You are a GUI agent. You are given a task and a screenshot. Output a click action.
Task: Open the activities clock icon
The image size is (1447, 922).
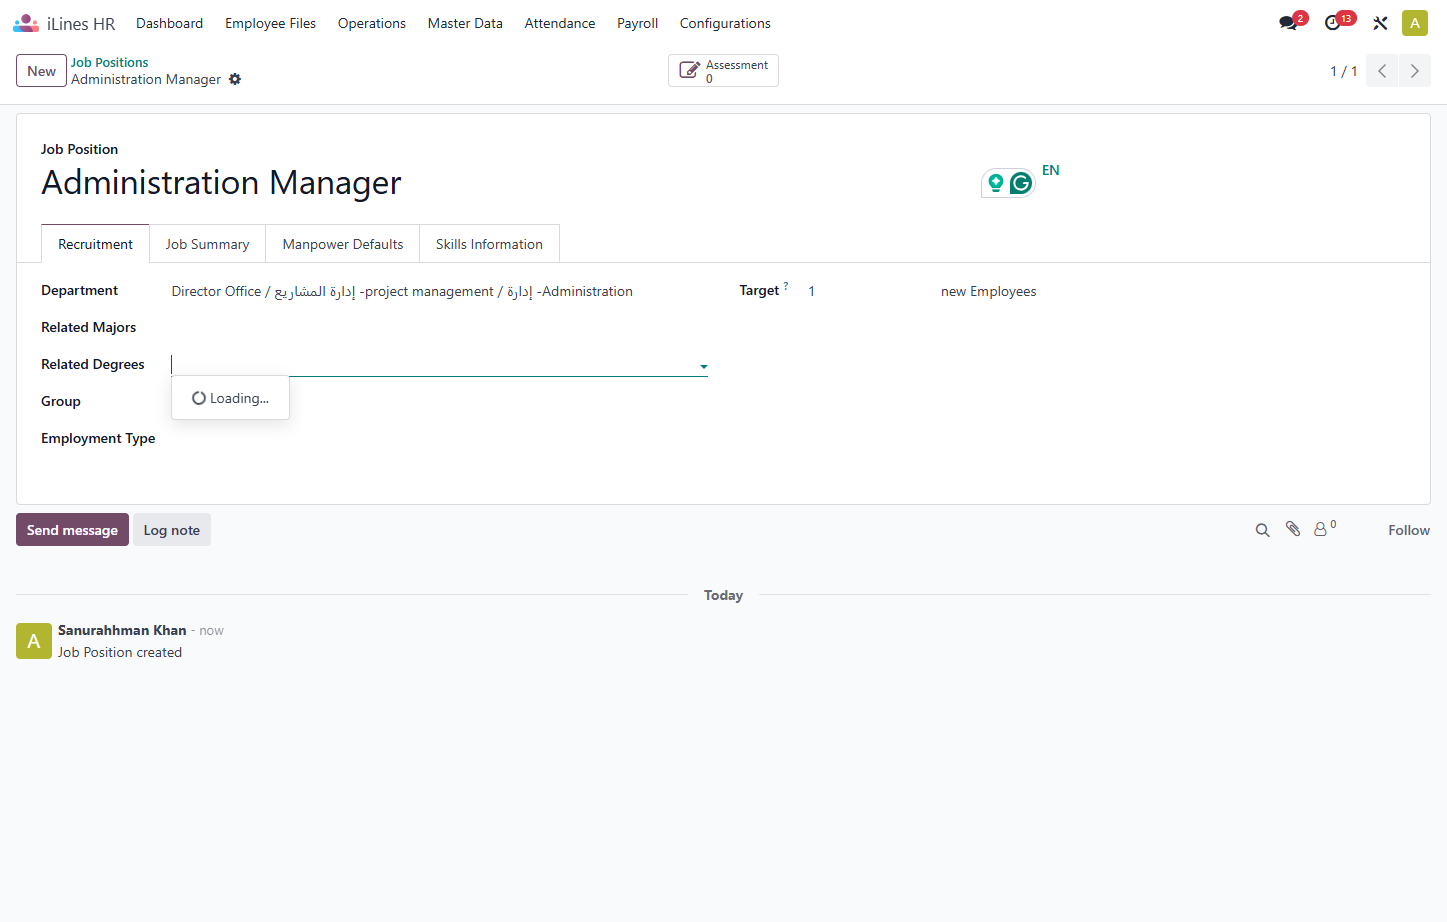[x=1334, y=23]
